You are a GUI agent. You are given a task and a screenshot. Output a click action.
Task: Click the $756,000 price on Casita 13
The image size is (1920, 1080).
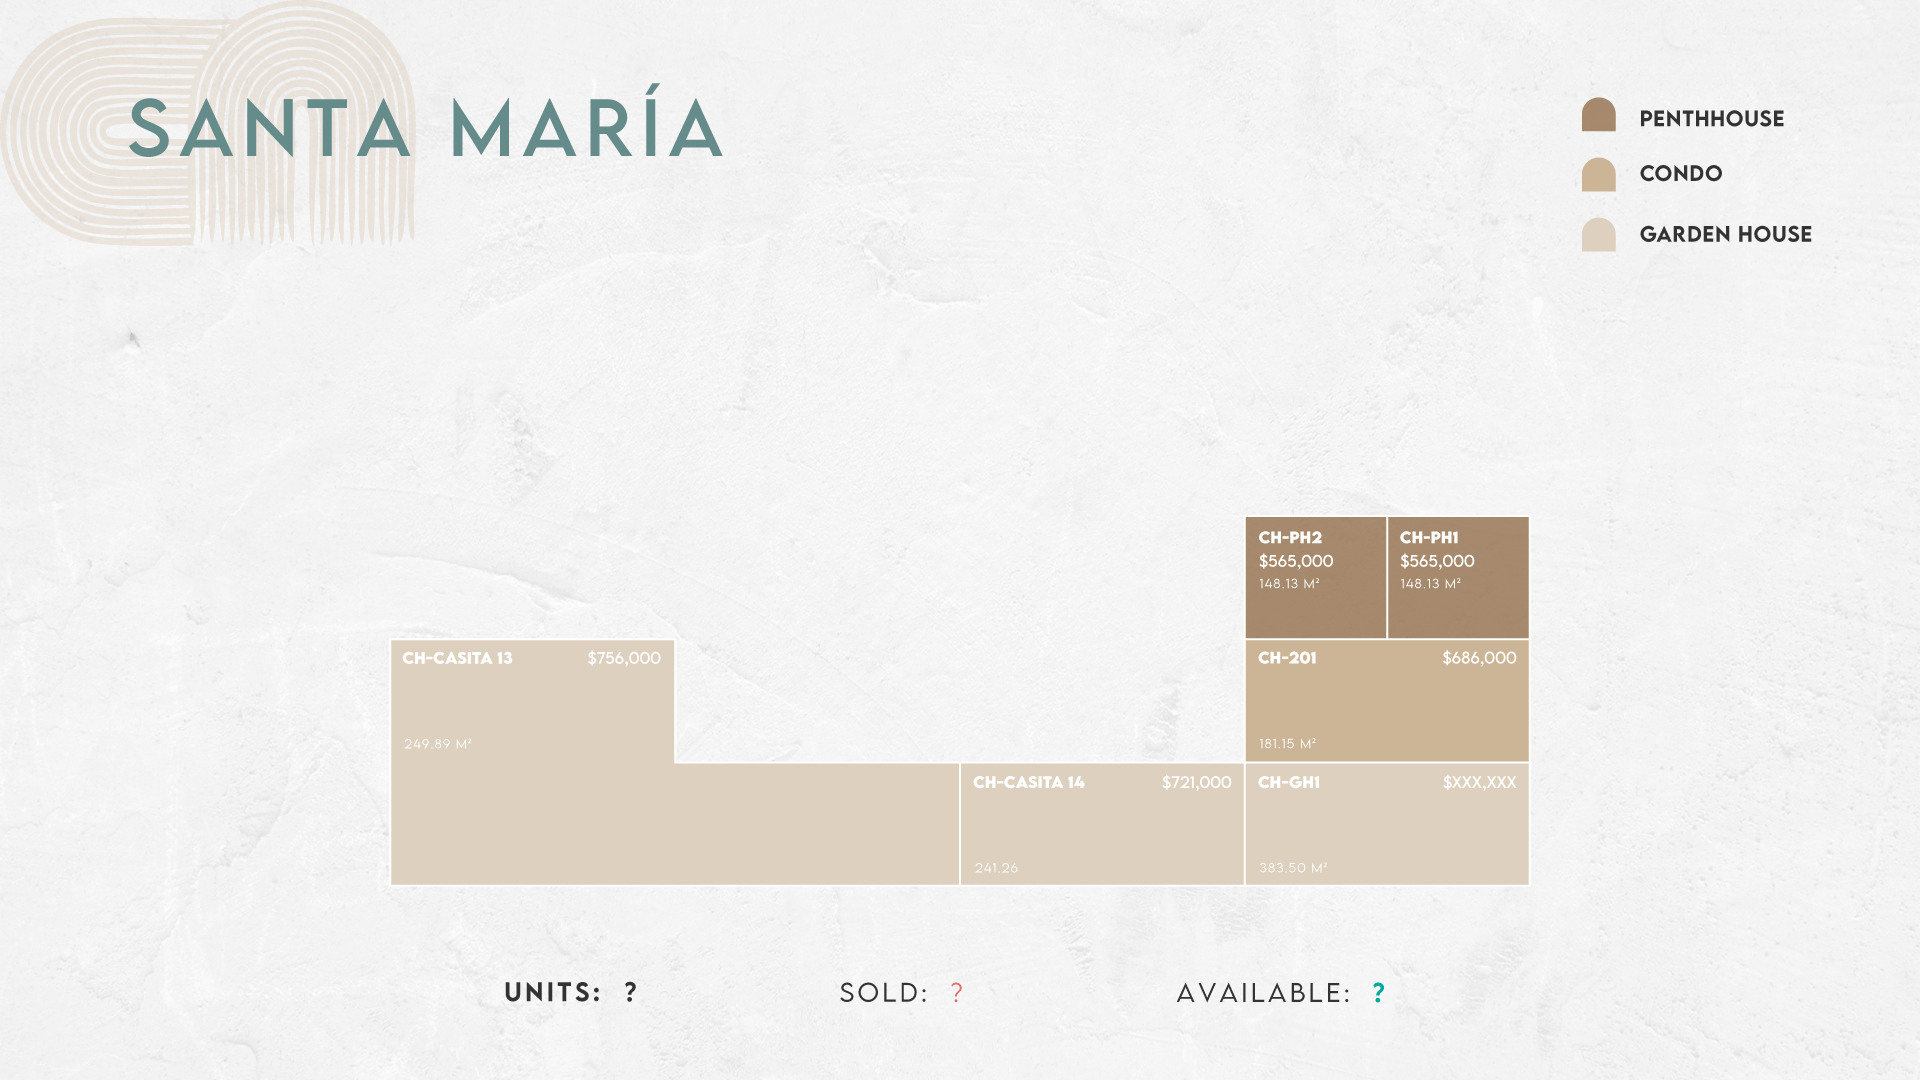point(624,658)
